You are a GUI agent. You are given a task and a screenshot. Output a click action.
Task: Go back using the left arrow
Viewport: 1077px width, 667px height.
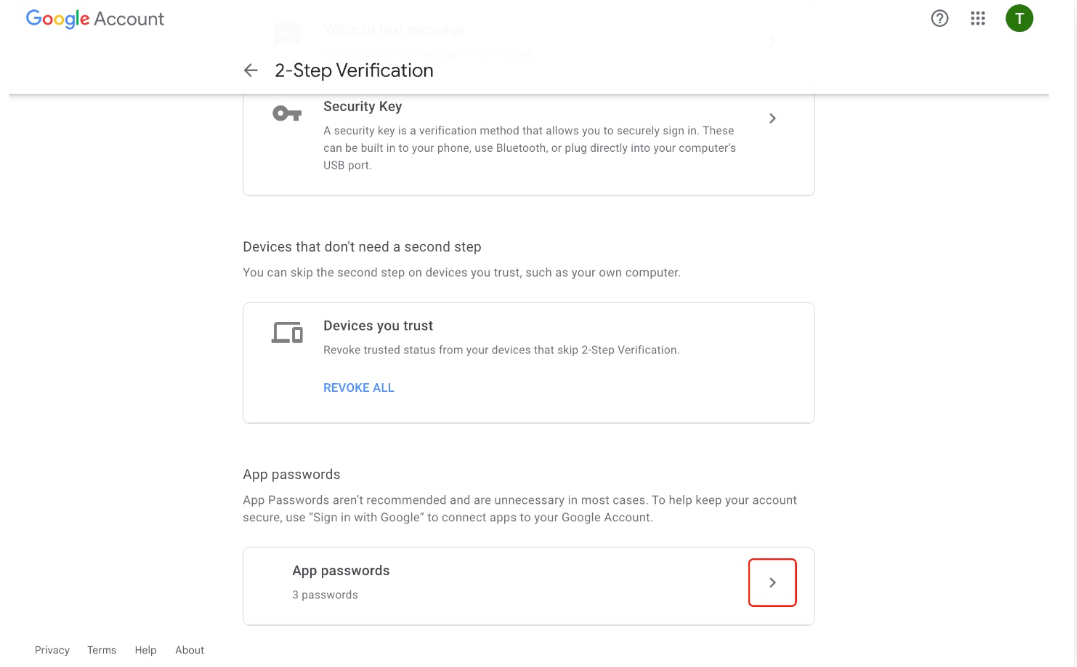[251, 70]
